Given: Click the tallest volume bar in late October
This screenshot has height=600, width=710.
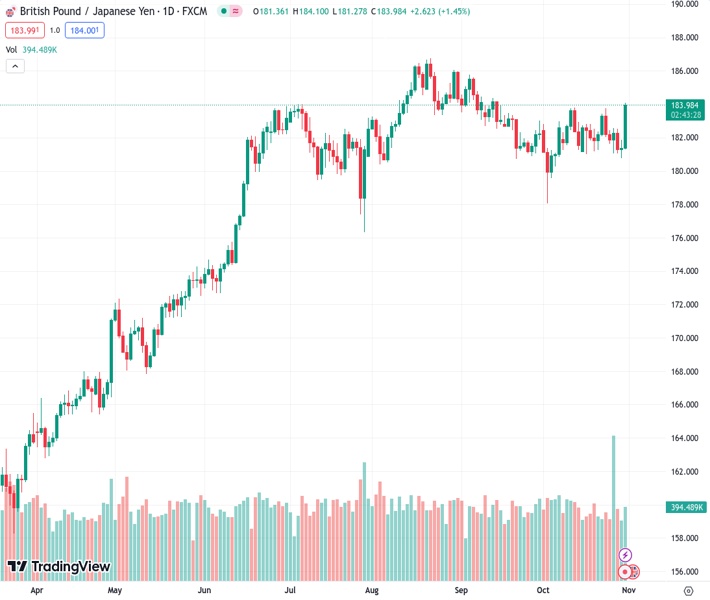Looking at the screenshot, I should click(613, 500).
